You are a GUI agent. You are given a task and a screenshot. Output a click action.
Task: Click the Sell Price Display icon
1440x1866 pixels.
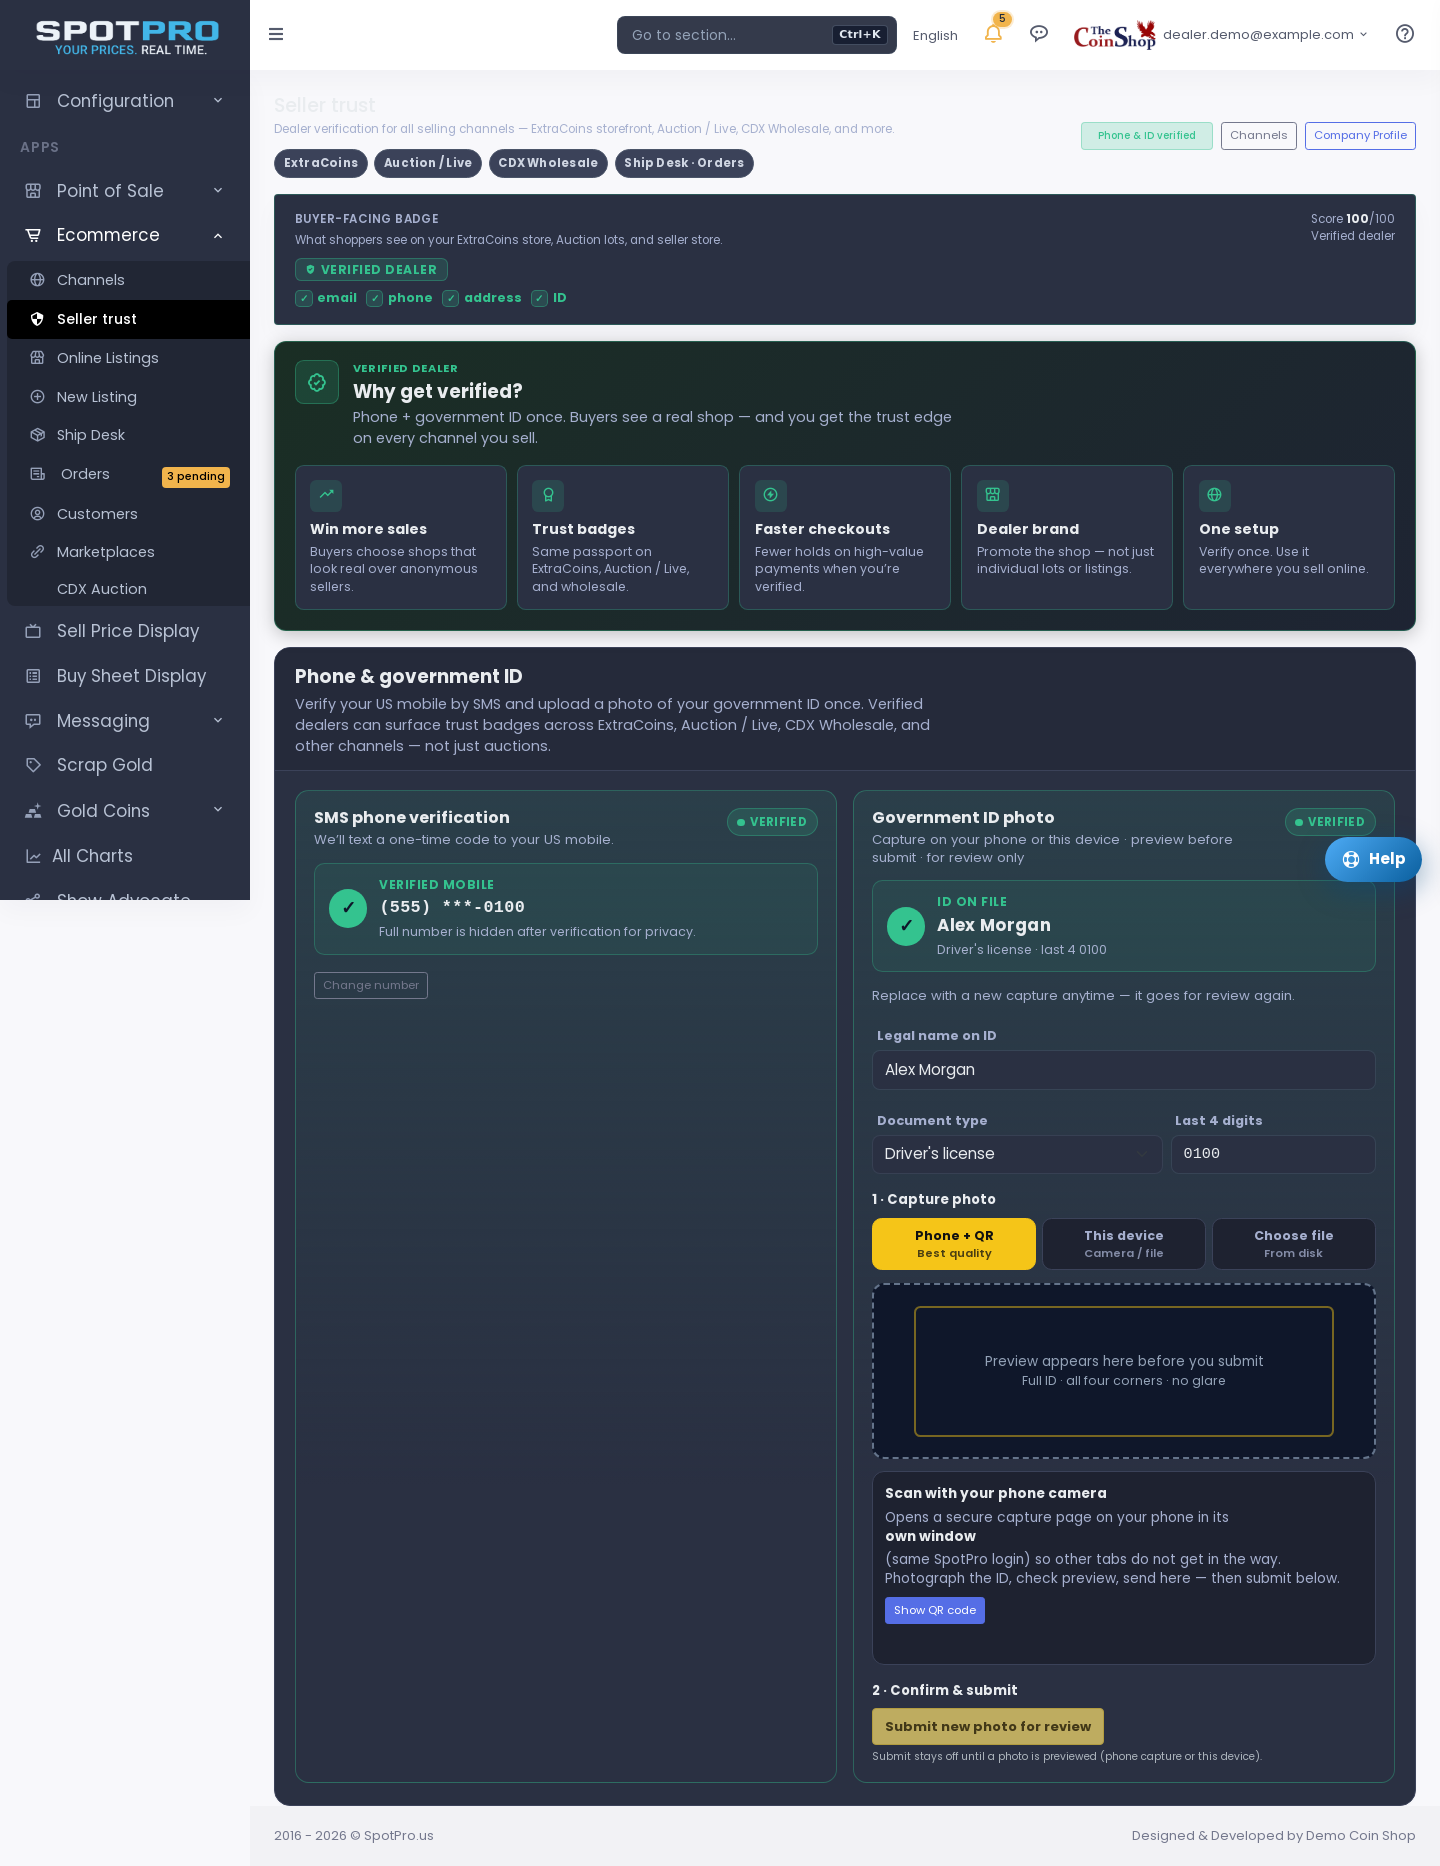pos(33,631)
